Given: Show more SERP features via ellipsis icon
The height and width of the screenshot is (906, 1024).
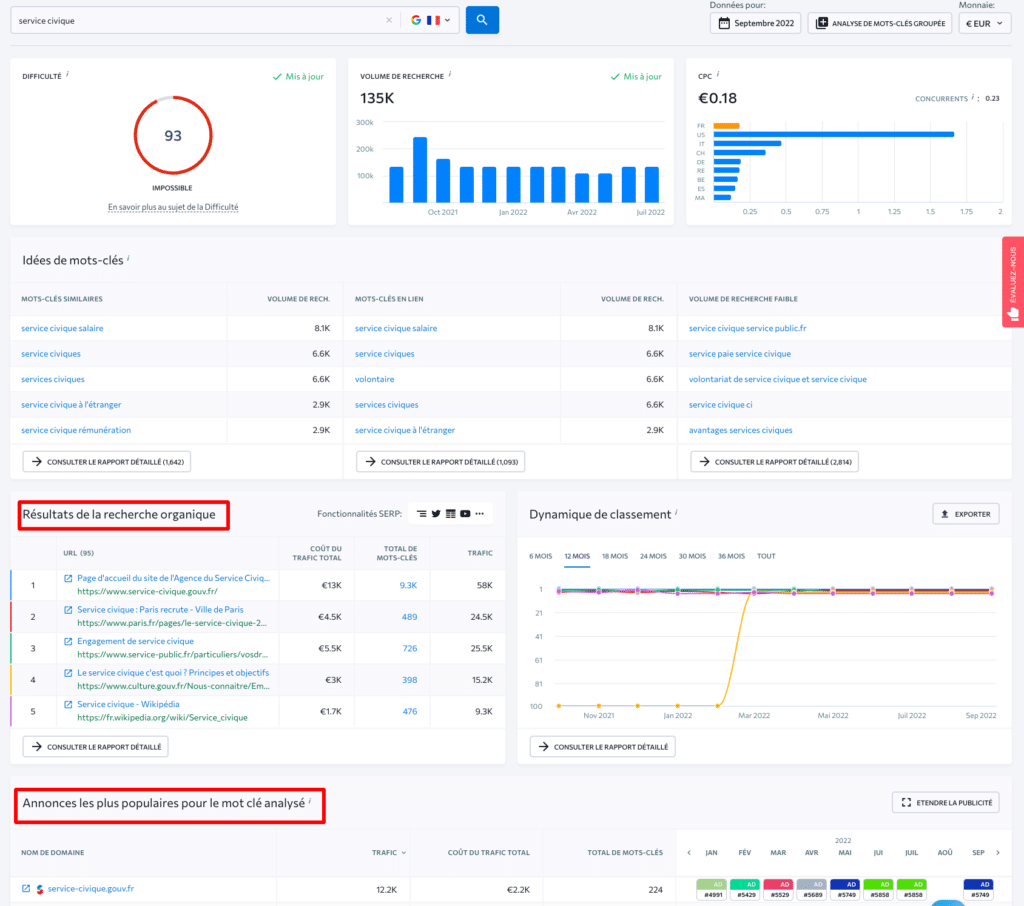Looking at the screenshot, I should point(480,514).
